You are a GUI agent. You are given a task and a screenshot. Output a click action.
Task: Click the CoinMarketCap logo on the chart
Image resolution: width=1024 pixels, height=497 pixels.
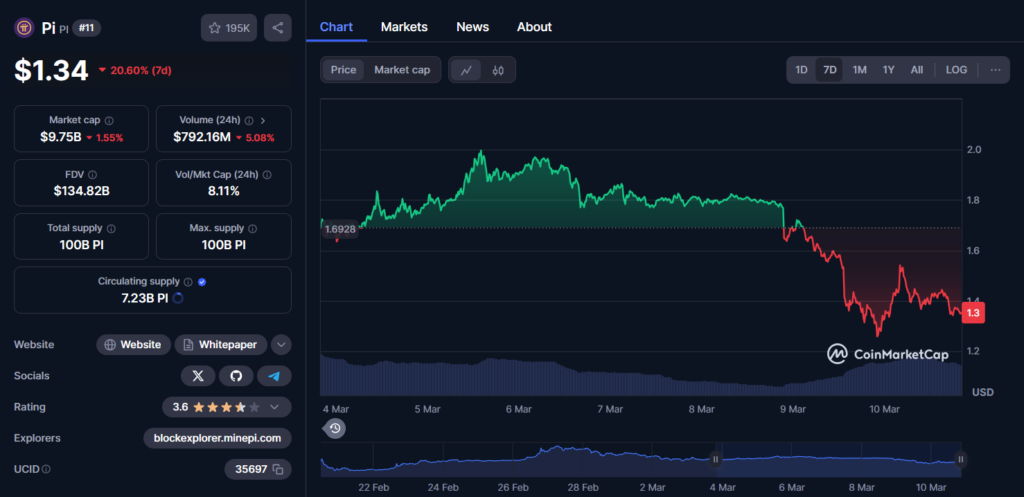(x=888, y=355)
